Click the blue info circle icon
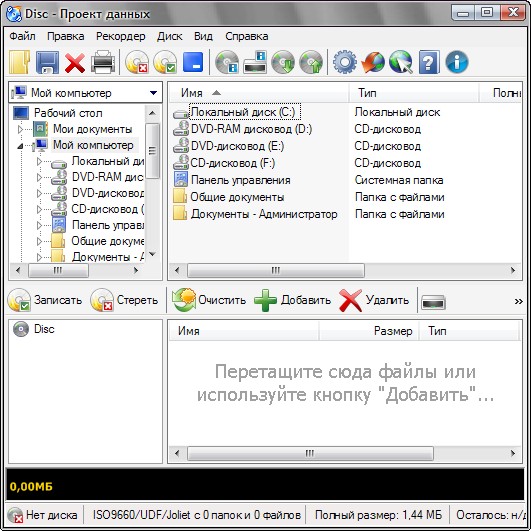531x531 pixels. pos(457,62)
